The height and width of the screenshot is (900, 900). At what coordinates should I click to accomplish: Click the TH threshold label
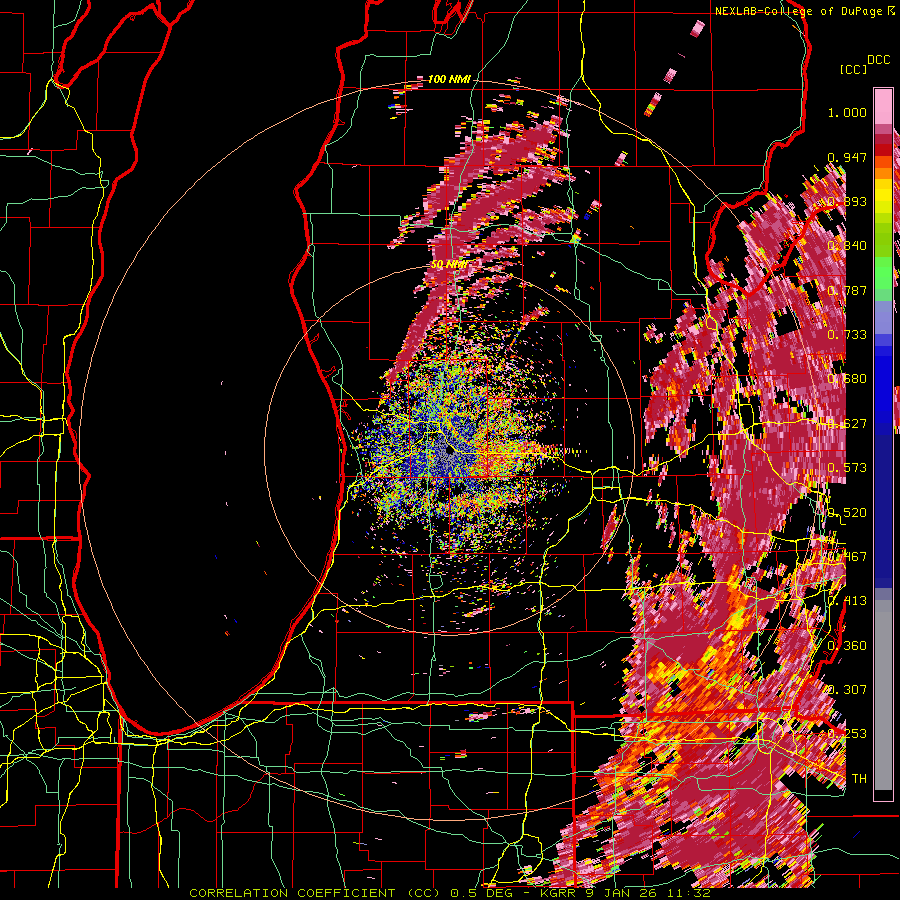pos(859,779)
